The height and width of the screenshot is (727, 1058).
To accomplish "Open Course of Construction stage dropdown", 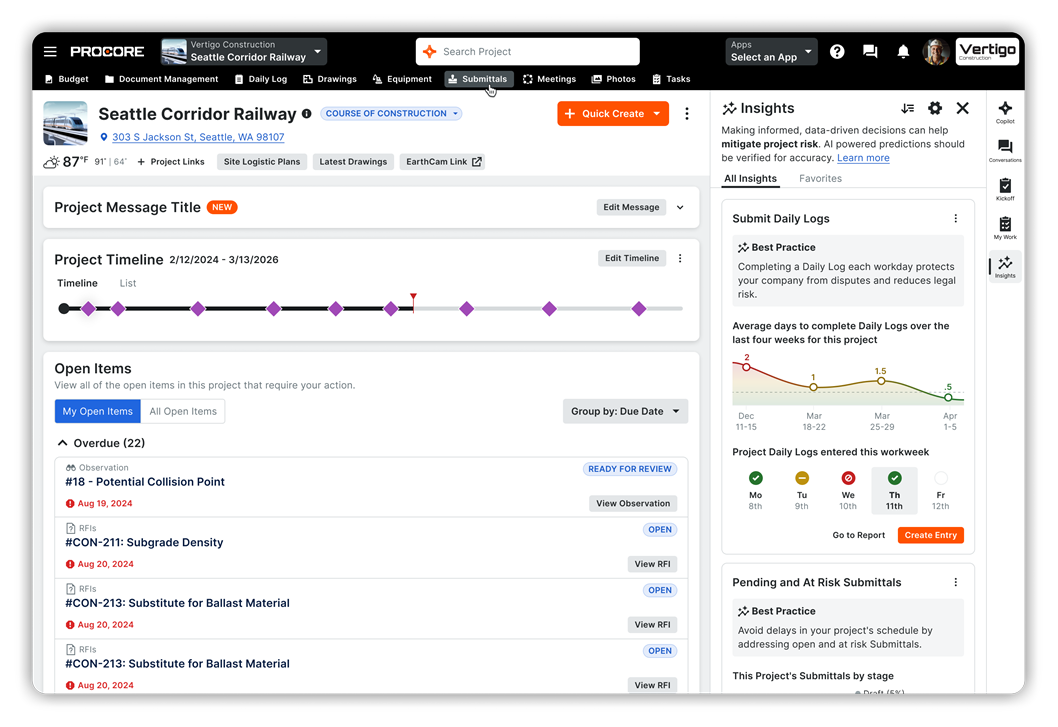I will click(x=391, y=113).
